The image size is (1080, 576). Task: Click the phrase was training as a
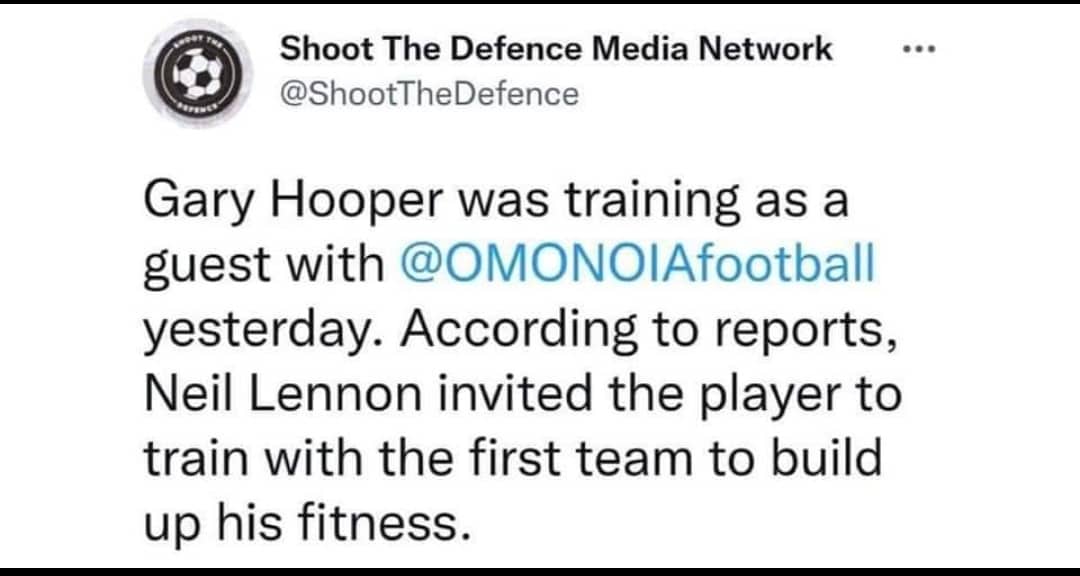click(x=652, y=203)
